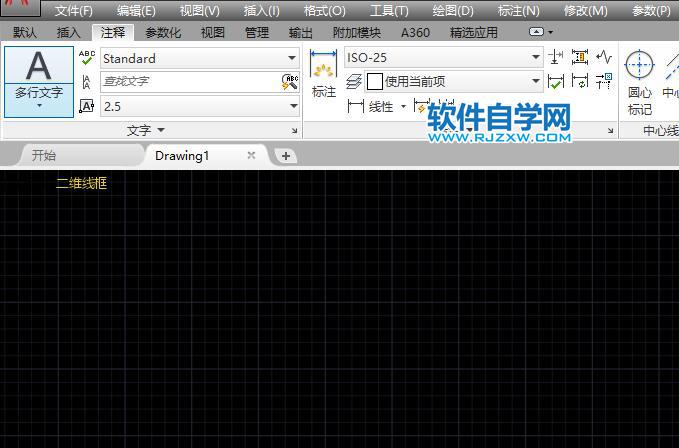Open the 2.5 text height dropdown

294,106
